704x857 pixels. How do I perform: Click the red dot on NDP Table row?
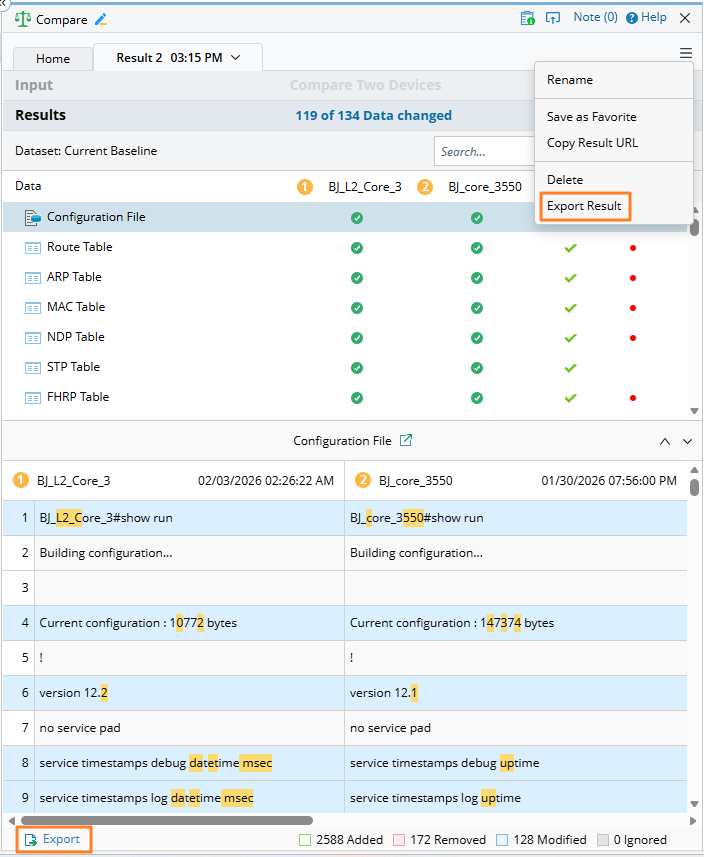pyautogui.click(x=633, y=337)
